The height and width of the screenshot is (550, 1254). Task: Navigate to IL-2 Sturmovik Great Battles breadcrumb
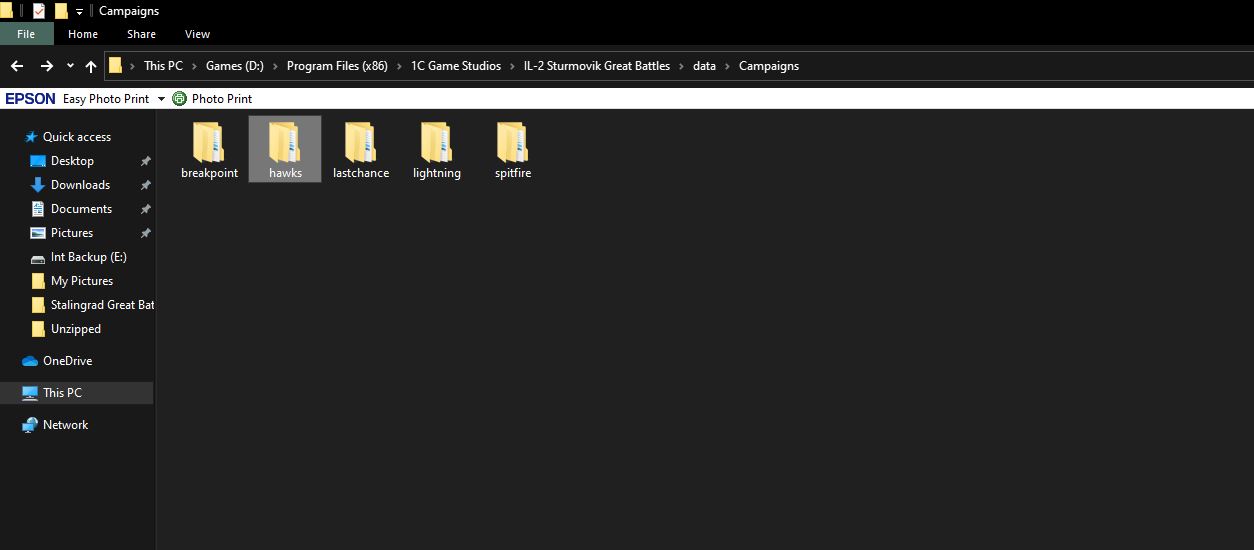click(x=597, y=66)
